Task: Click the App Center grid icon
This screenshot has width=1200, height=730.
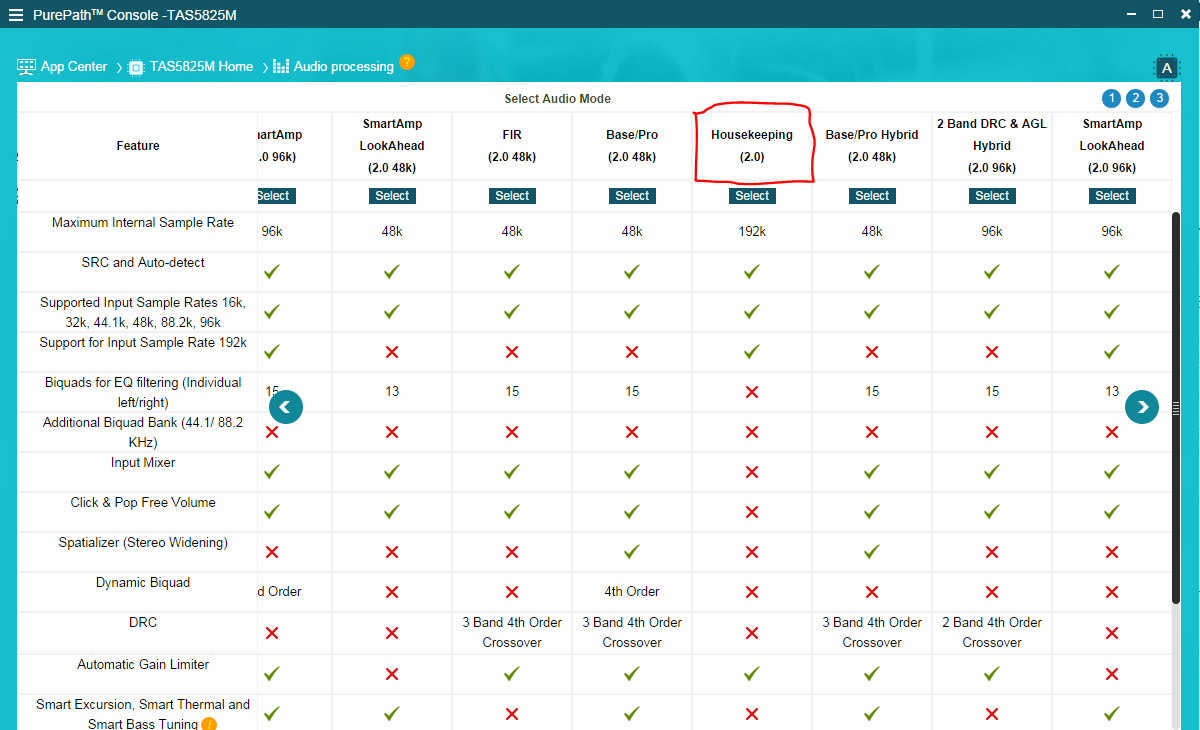Action: click(27, 67)
